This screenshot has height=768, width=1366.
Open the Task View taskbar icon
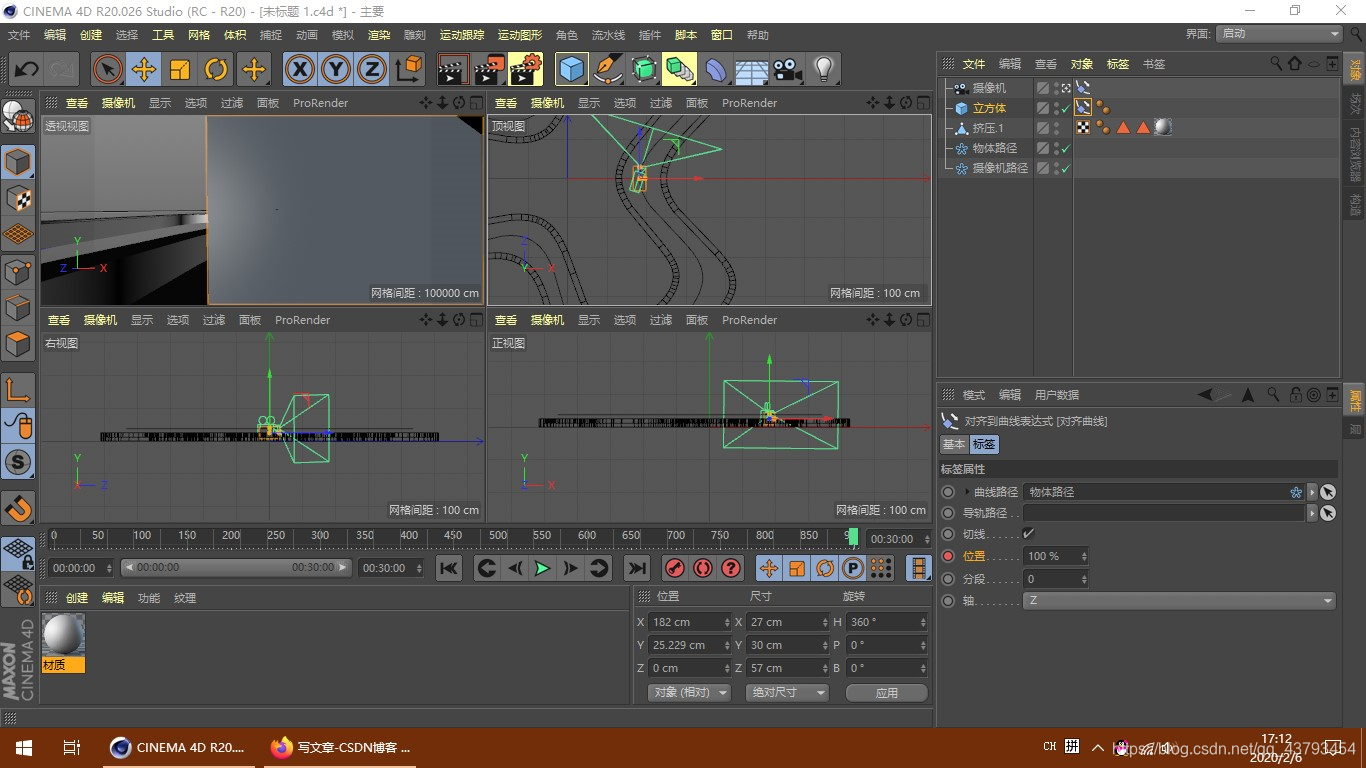point(71,747)
